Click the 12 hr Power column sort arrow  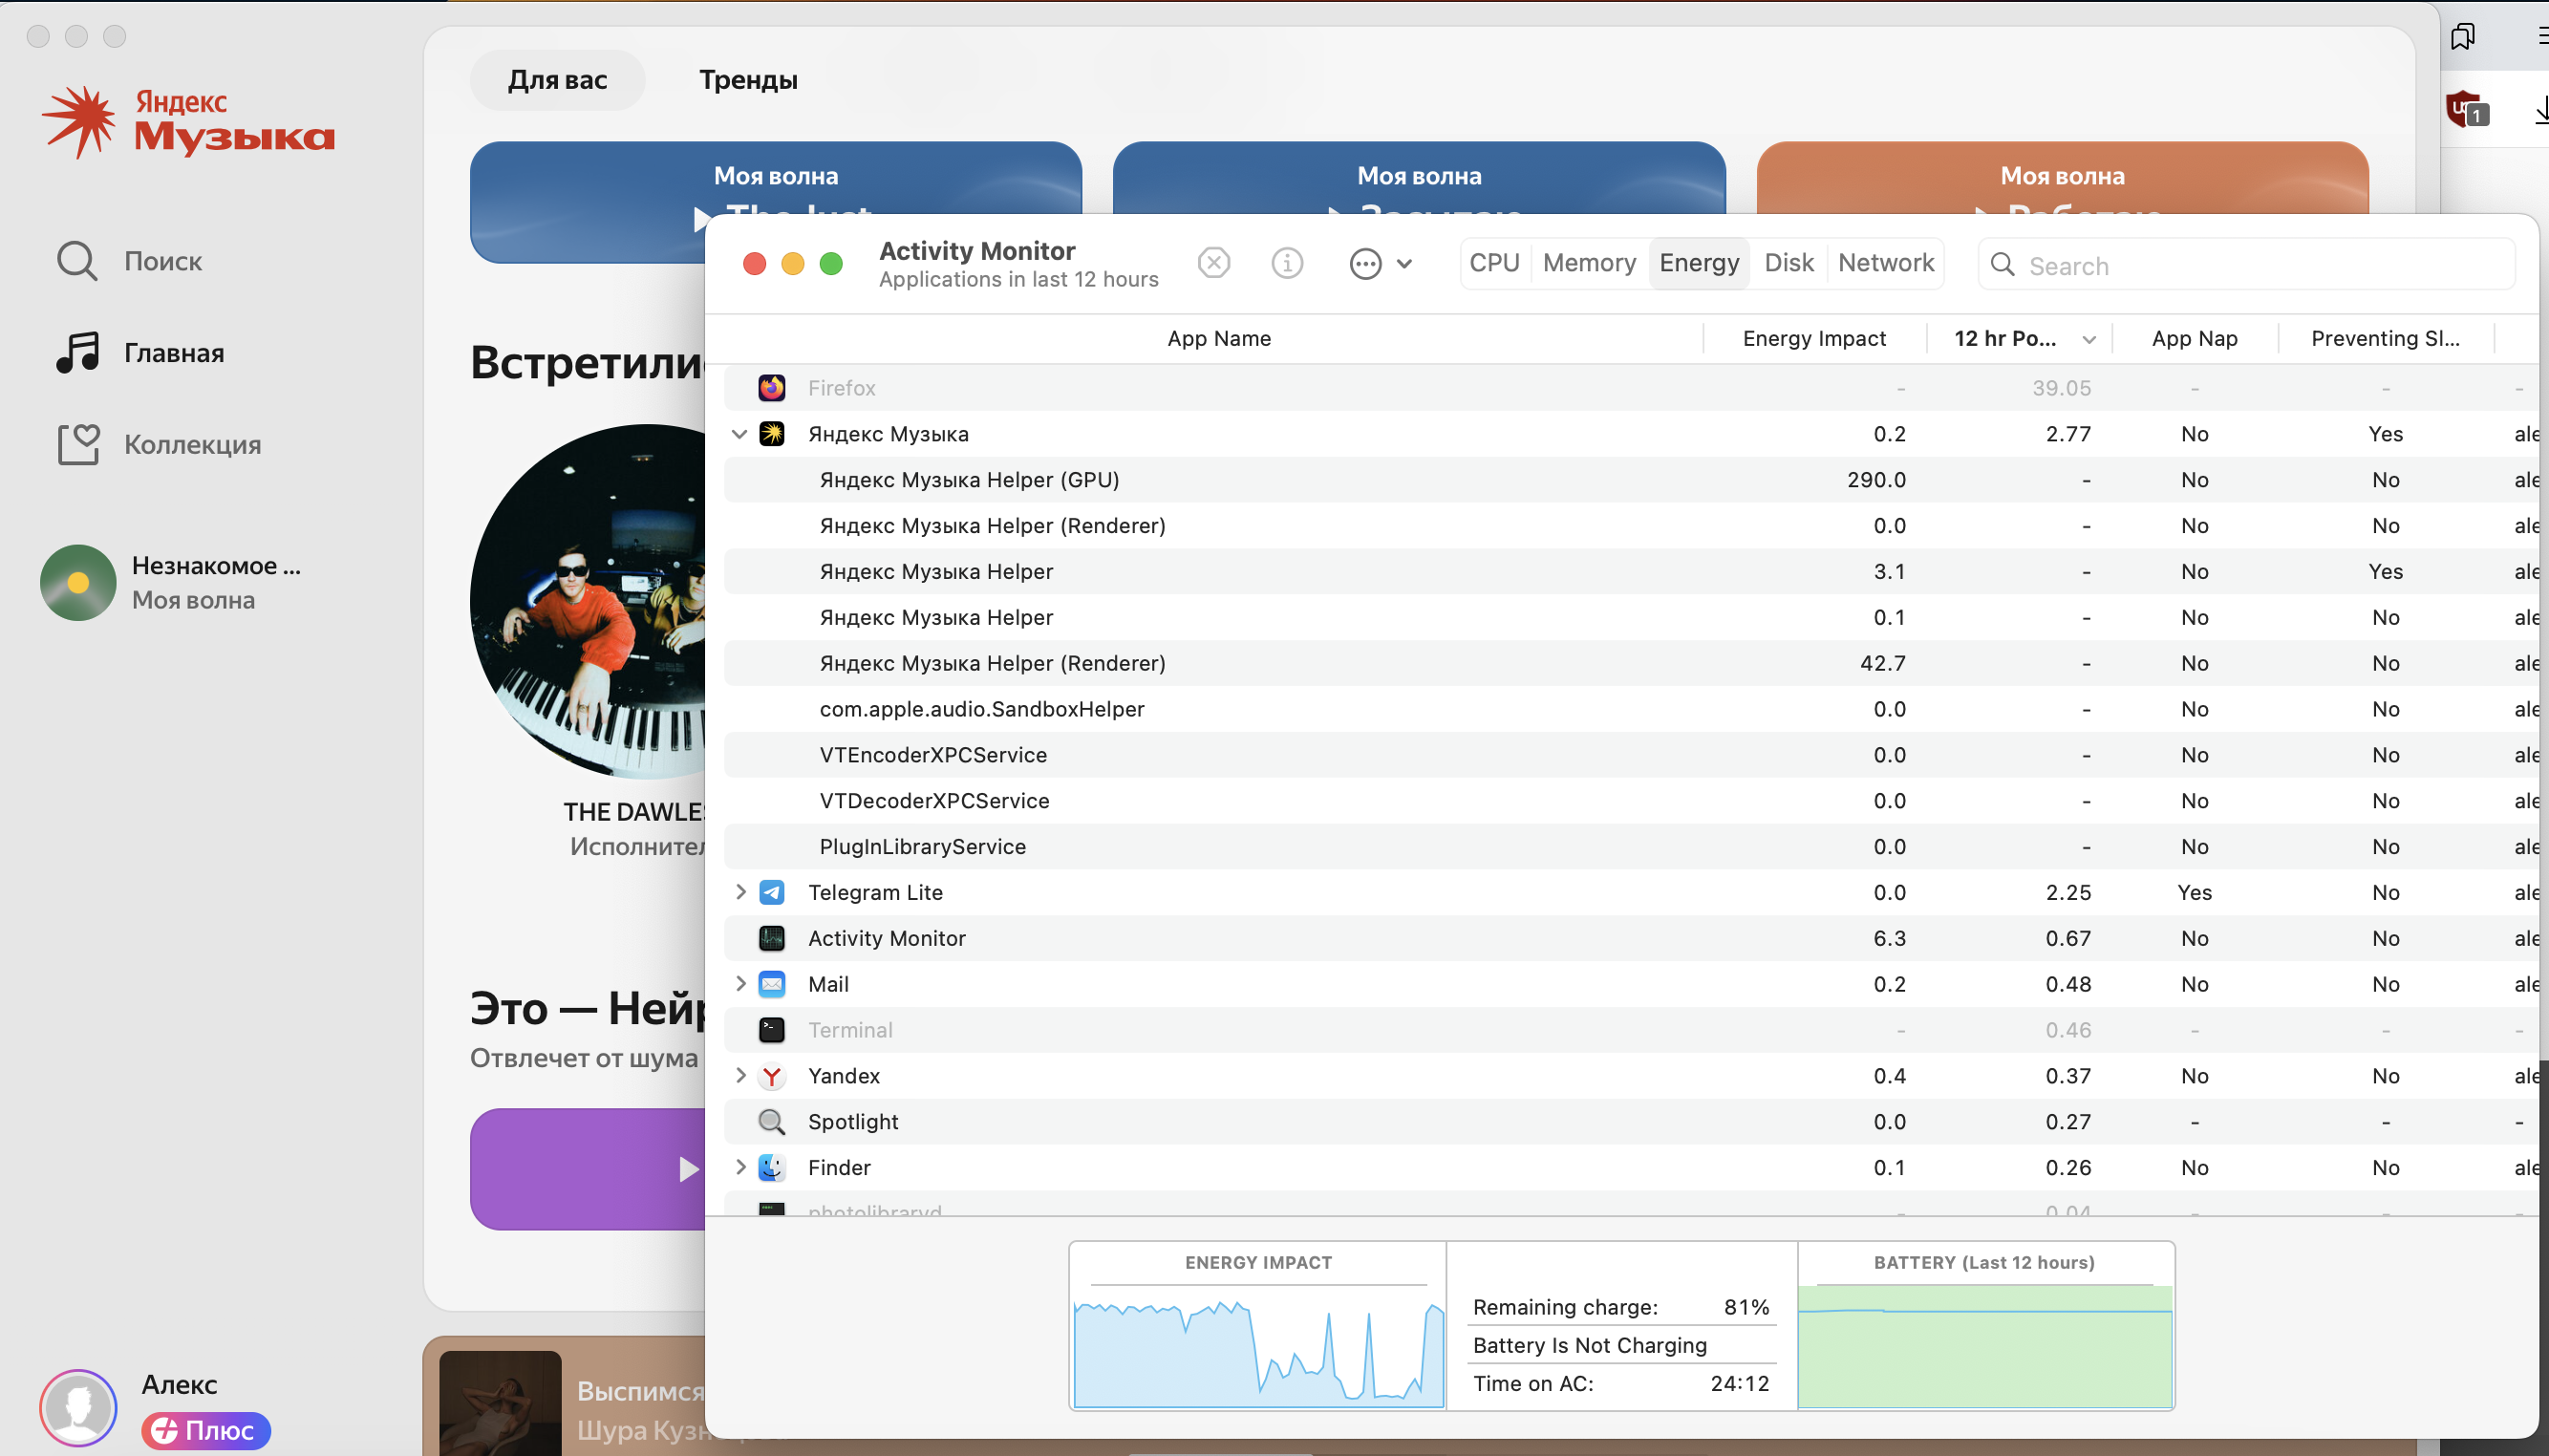click(2089, 340)
